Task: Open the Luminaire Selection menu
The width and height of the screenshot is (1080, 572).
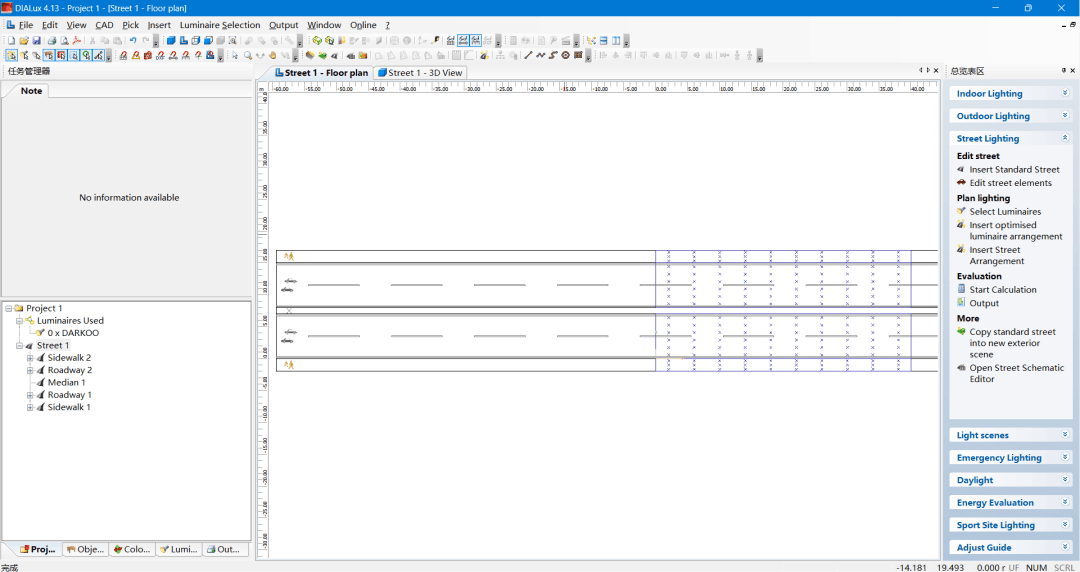Action: pos(220,25)
